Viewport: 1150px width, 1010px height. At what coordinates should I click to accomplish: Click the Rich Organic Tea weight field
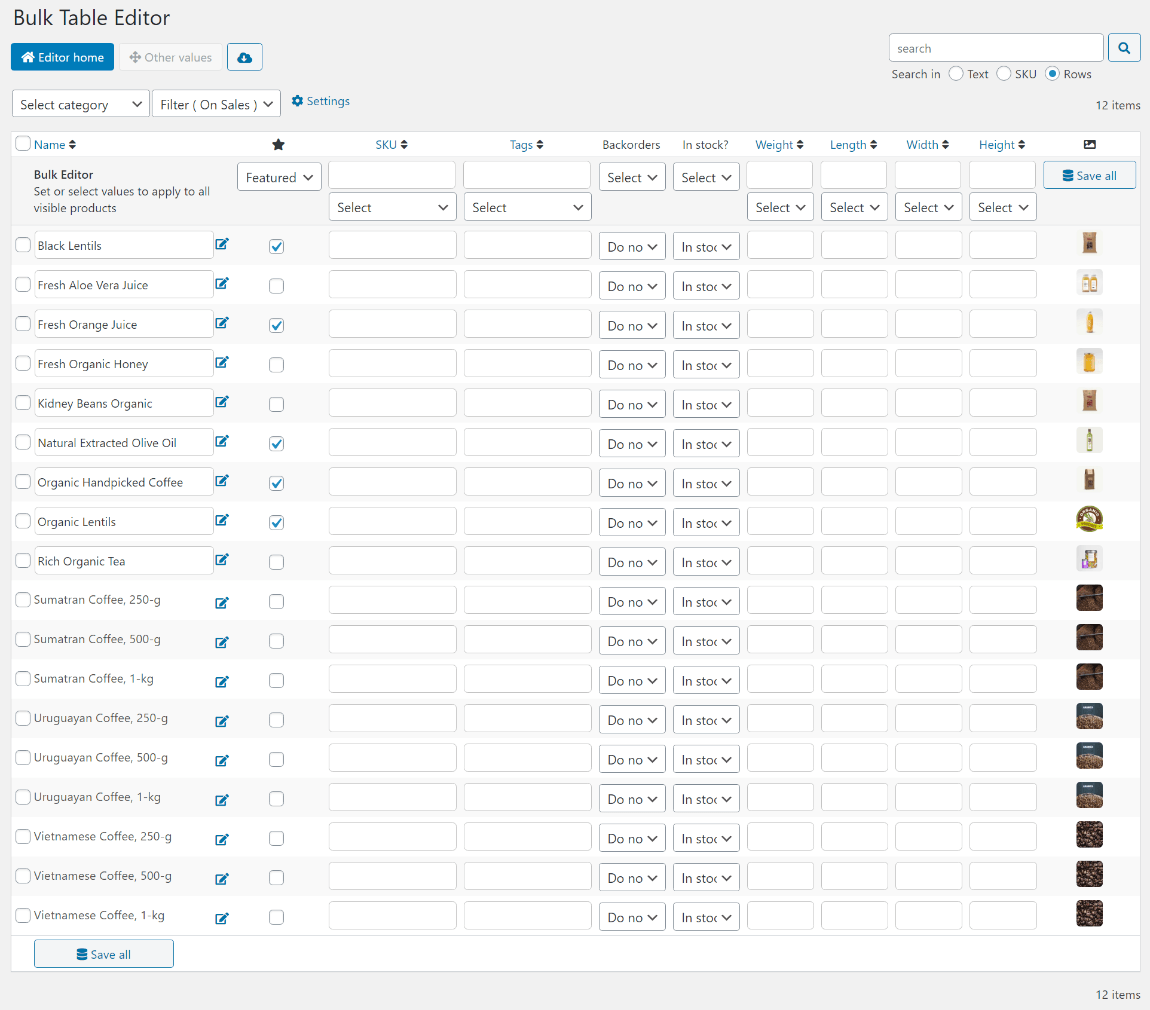click(x=780, y=560)
